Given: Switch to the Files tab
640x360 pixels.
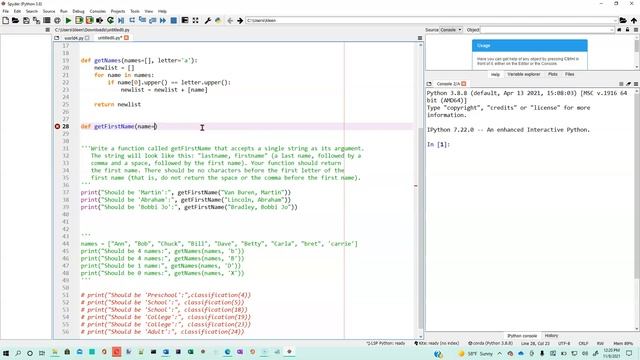Looking at the screenshot, I should (569, 74).
